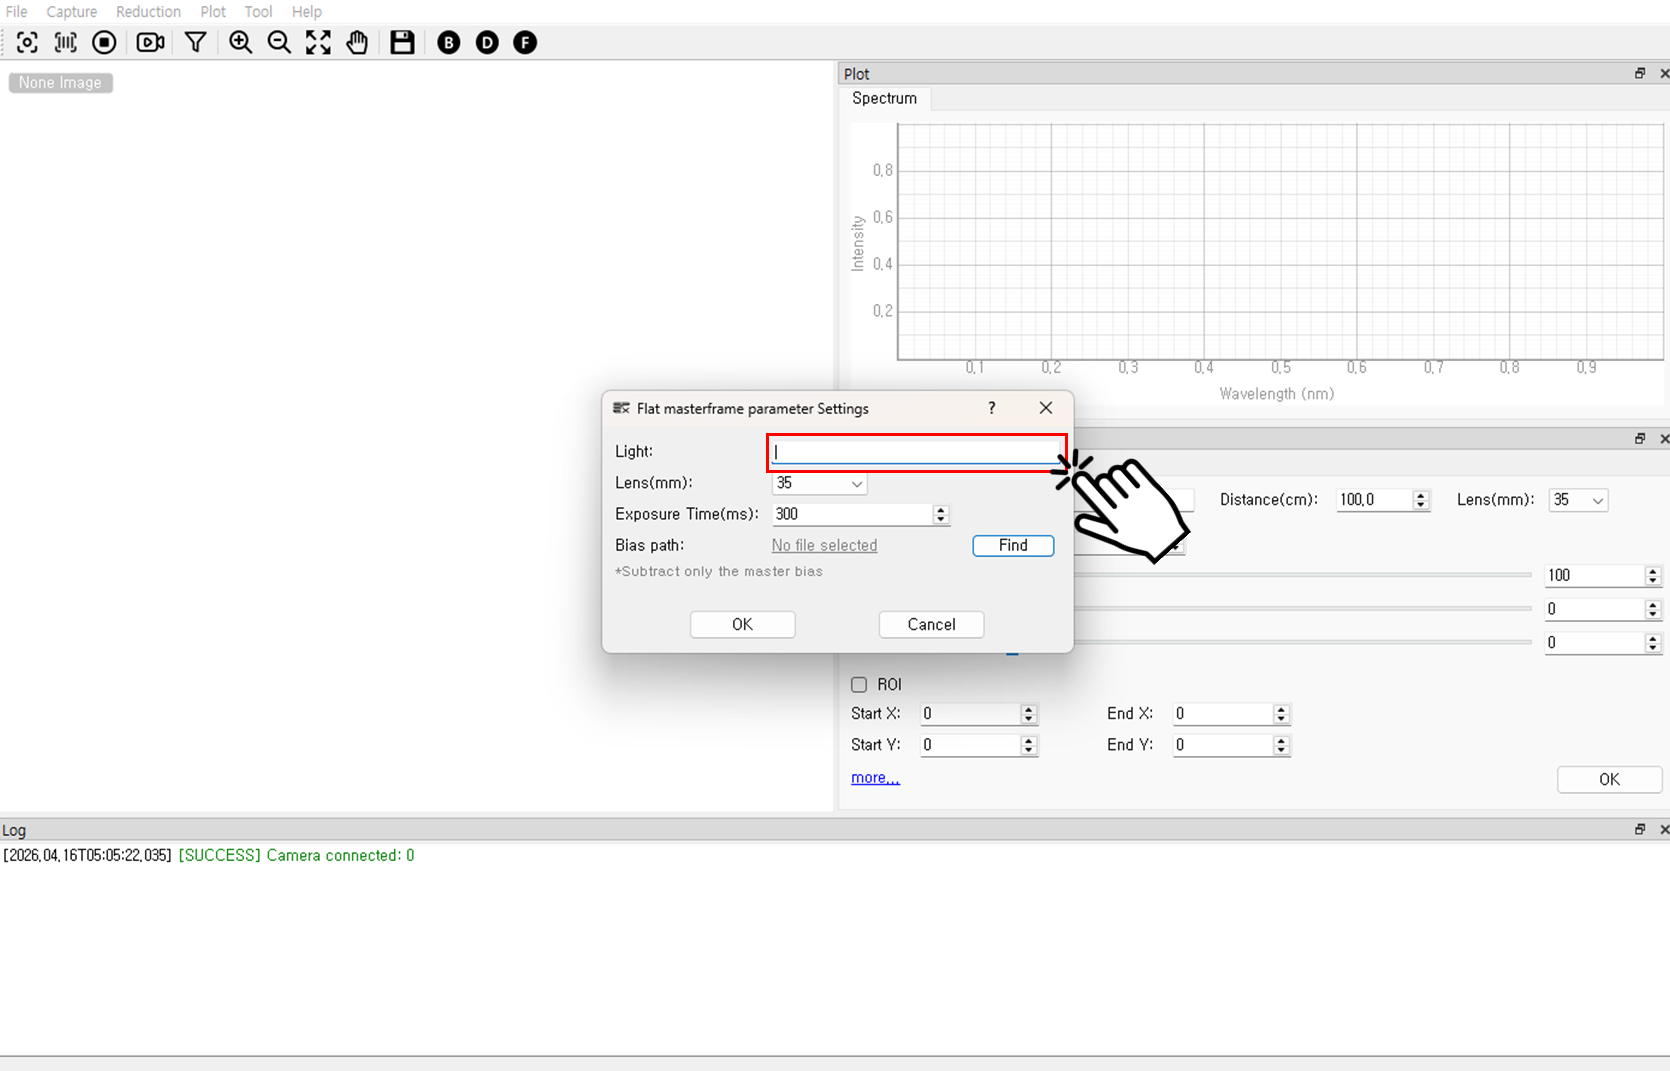Click the Wavelength (nm) axis label
The image size is (1670, 1071).
point(1276,394)
